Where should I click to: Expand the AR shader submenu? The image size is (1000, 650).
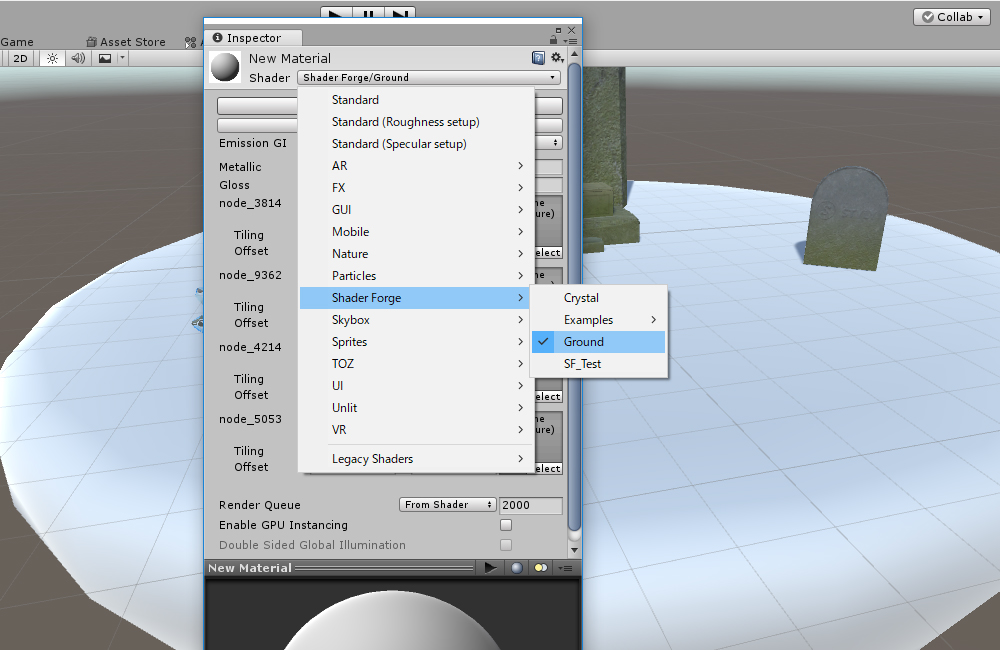coord(416,166)
